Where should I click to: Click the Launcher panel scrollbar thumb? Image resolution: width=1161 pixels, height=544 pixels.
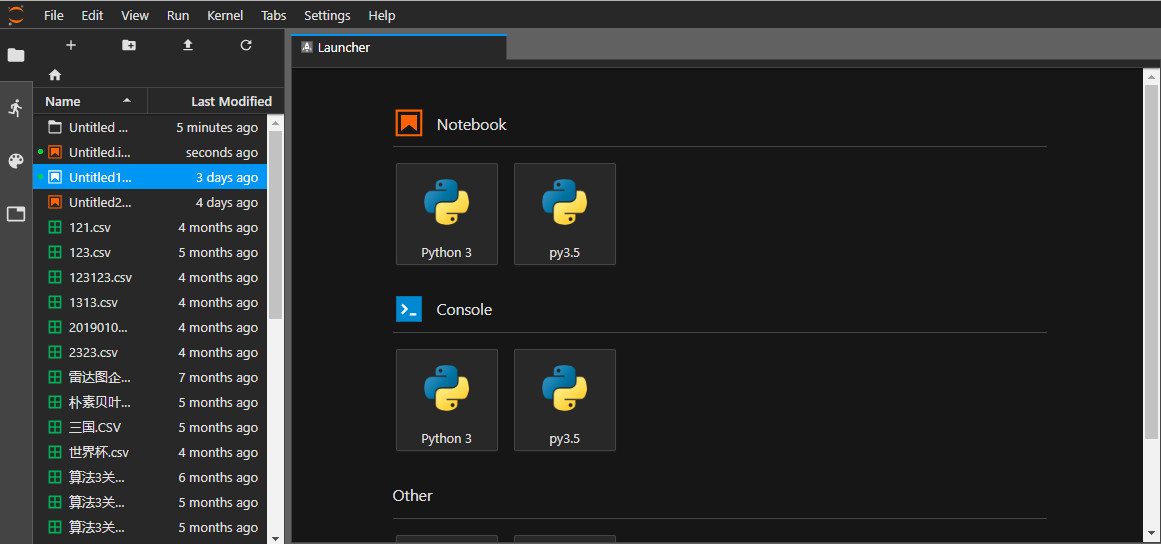click(1151, 261)
